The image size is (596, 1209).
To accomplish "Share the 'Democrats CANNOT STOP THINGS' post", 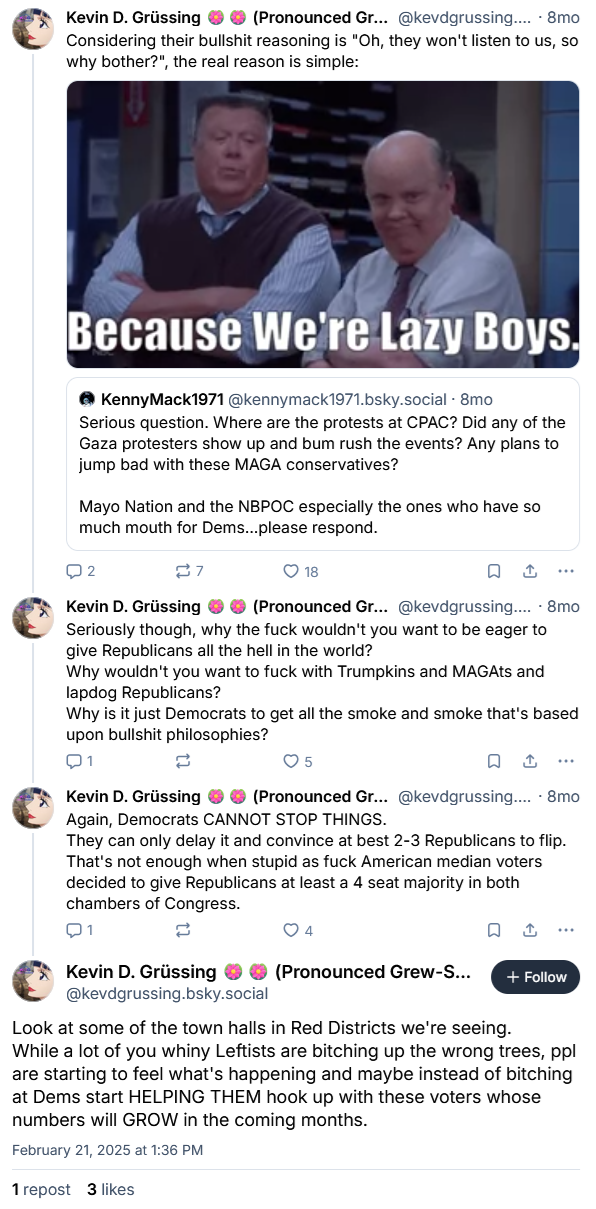I will (530, 930).
